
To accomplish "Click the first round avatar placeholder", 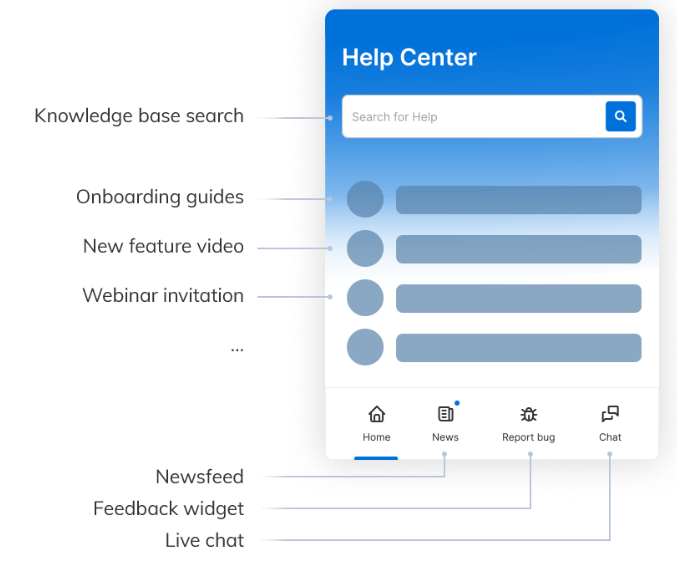I will click(x=365, y=199).
